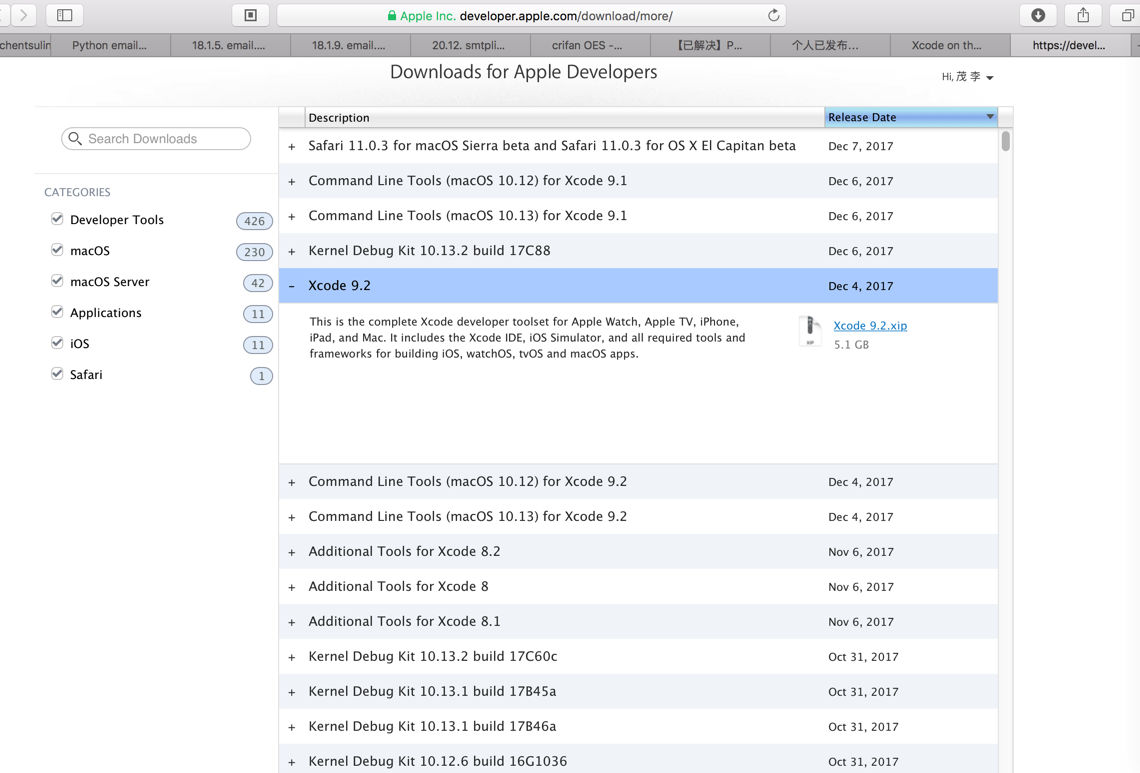The image size is (1140, 773).
Task: Sort by the Description column header
Action: (564, 117)
